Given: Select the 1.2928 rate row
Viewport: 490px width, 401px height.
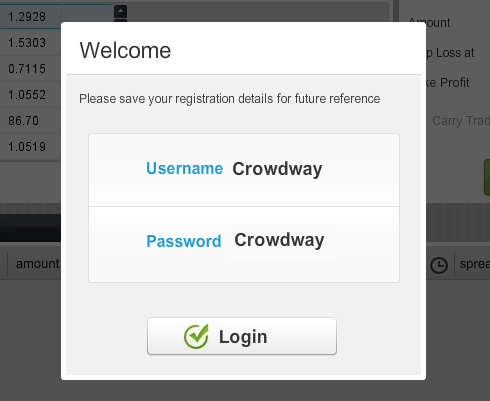Looking at the screenshot, I should (31, 17).
